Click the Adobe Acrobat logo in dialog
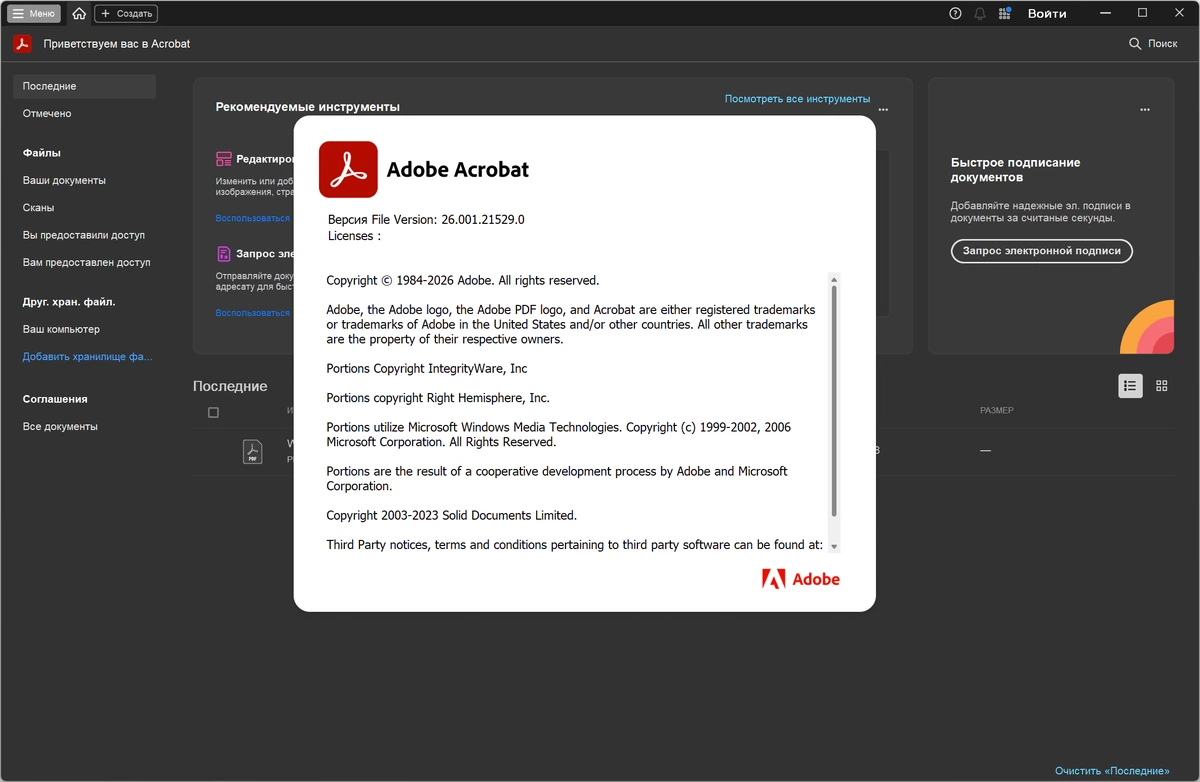 pos(348,170)
